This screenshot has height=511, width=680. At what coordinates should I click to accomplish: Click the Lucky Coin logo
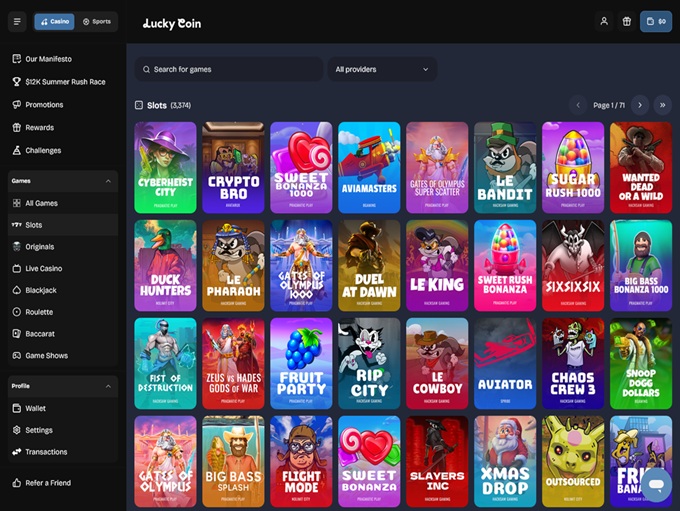tap(172, 23)
